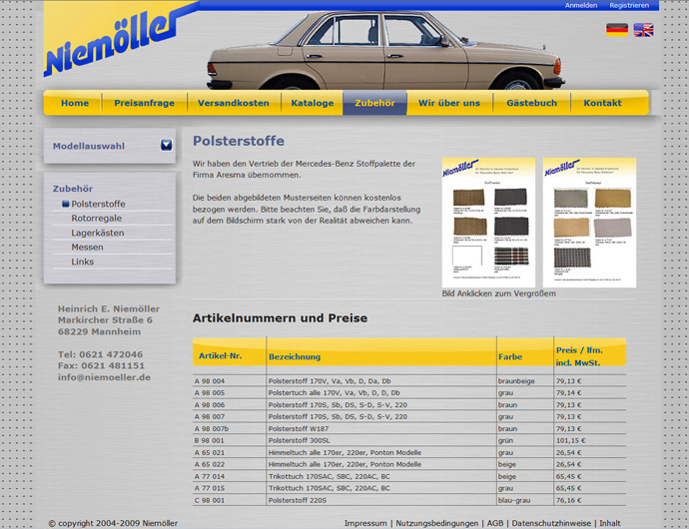Select article number A 65 022
Viewport: 689px width, 529px height.
210,464
